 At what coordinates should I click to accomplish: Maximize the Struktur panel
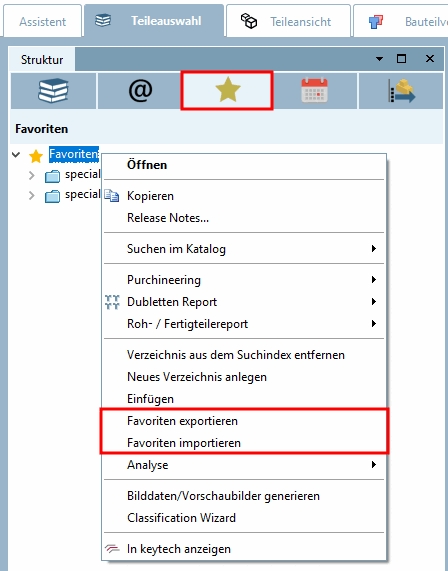click(401, 58)
